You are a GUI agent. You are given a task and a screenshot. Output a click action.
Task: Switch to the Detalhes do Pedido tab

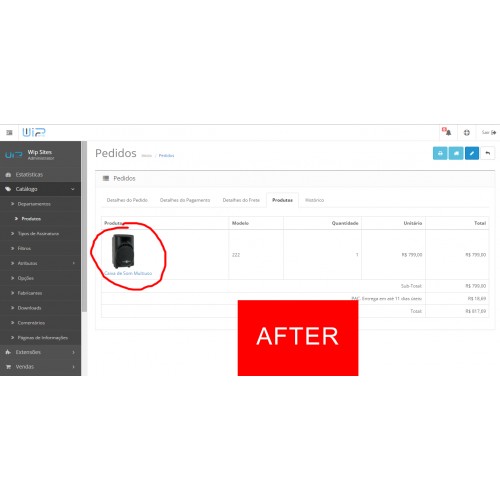(127, 200)
